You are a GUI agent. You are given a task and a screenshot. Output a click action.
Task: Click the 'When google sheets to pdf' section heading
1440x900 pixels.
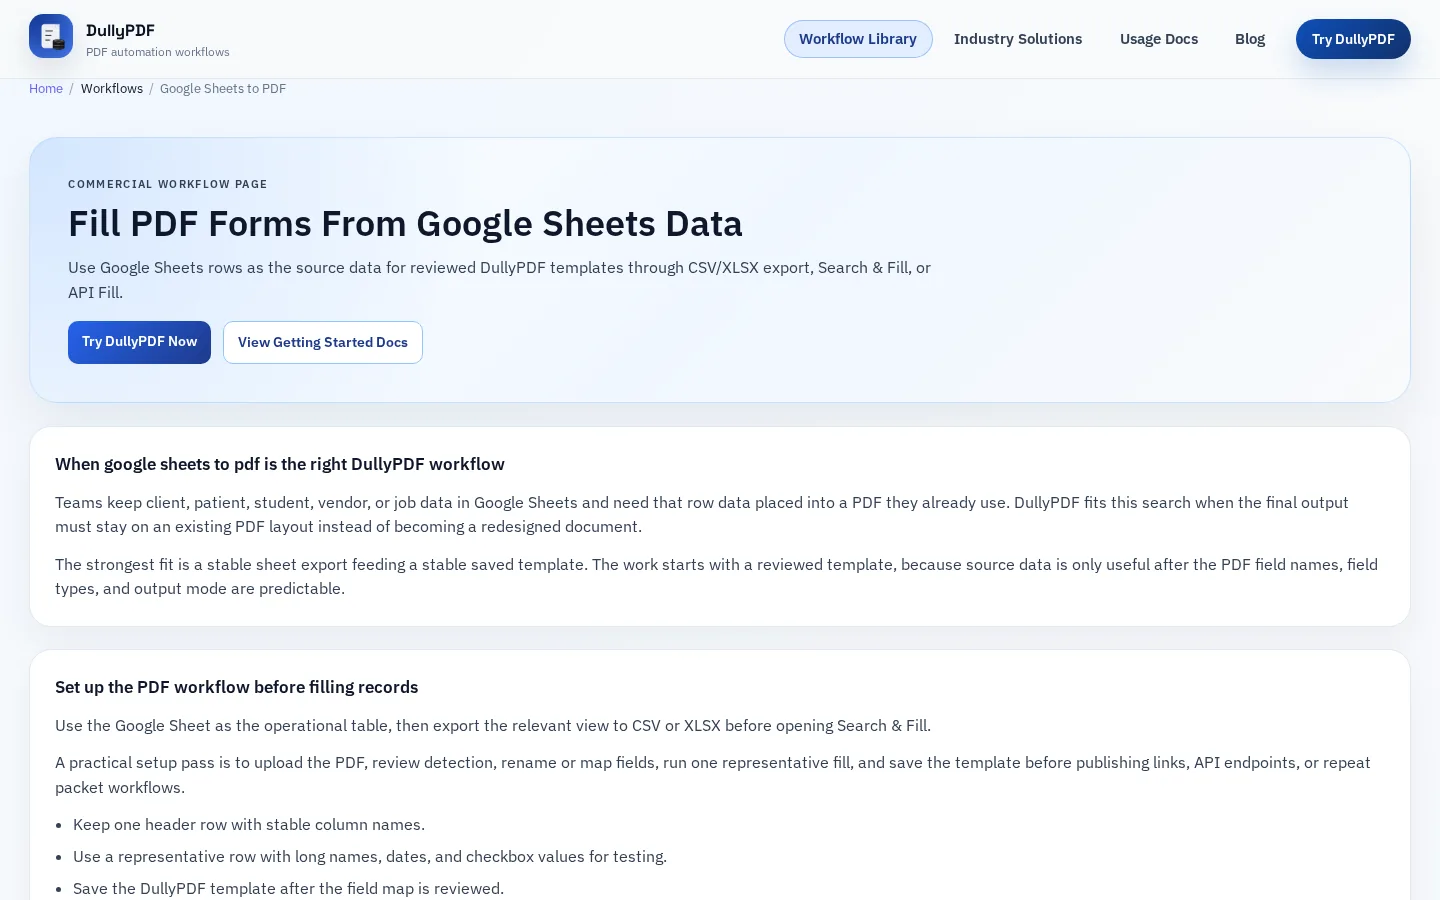coord(280,464)
